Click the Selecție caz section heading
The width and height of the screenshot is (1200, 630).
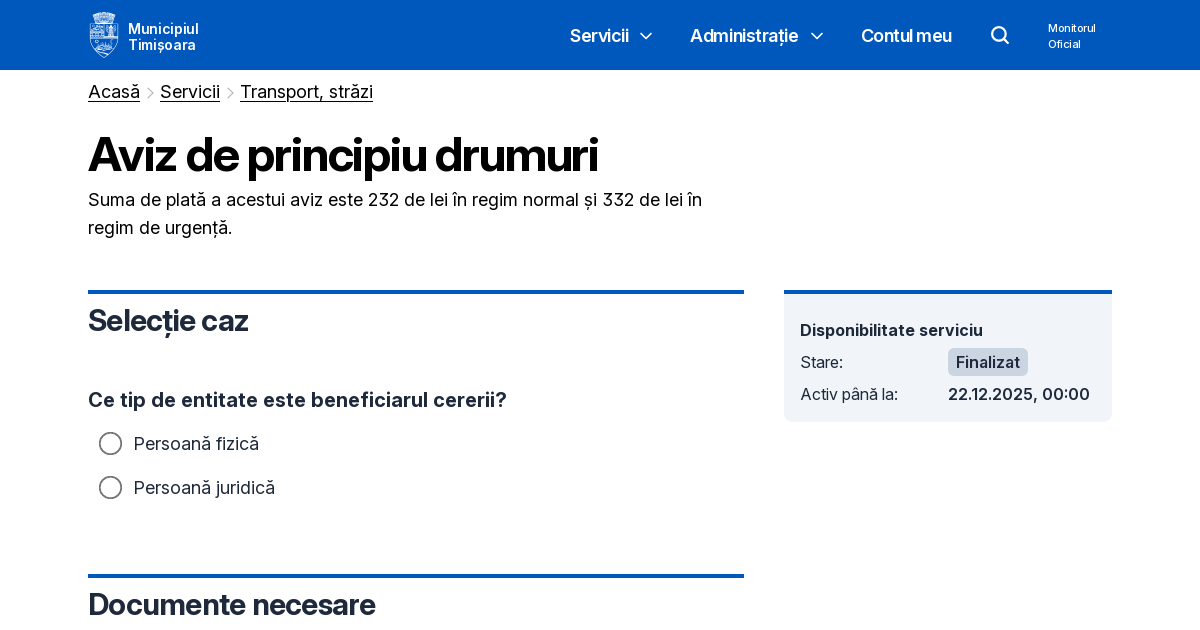click(168, 321)
